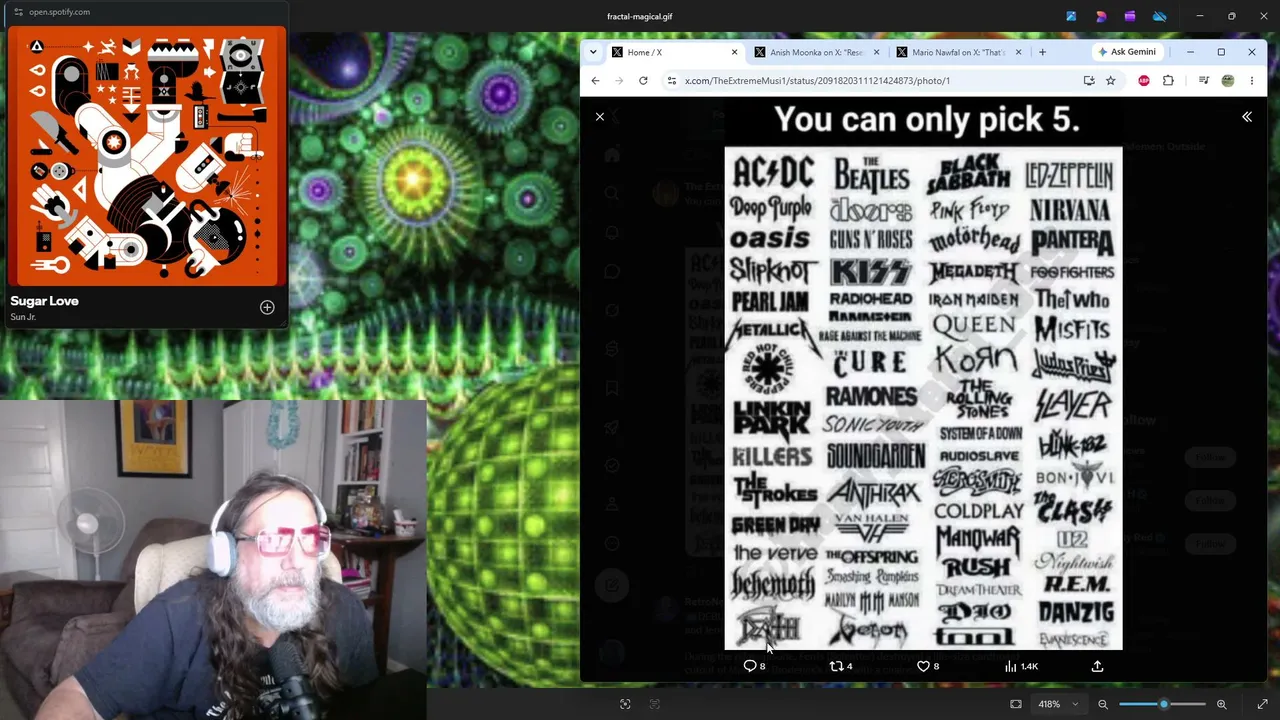Click the Sugar Love album artwork
The height and width of the screenshot is (720, 1280).
coord(147,156)
